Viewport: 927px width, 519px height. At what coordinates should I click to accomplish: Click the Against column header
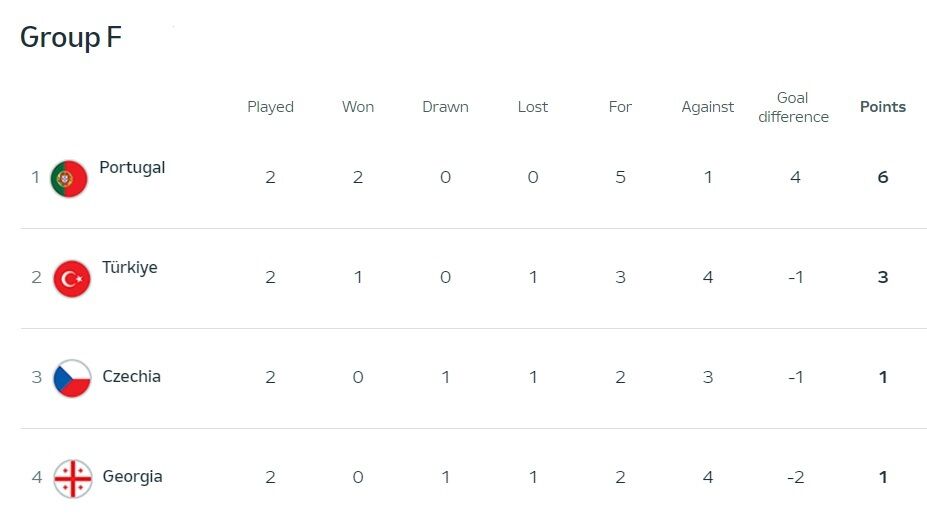tap(707, 107)
